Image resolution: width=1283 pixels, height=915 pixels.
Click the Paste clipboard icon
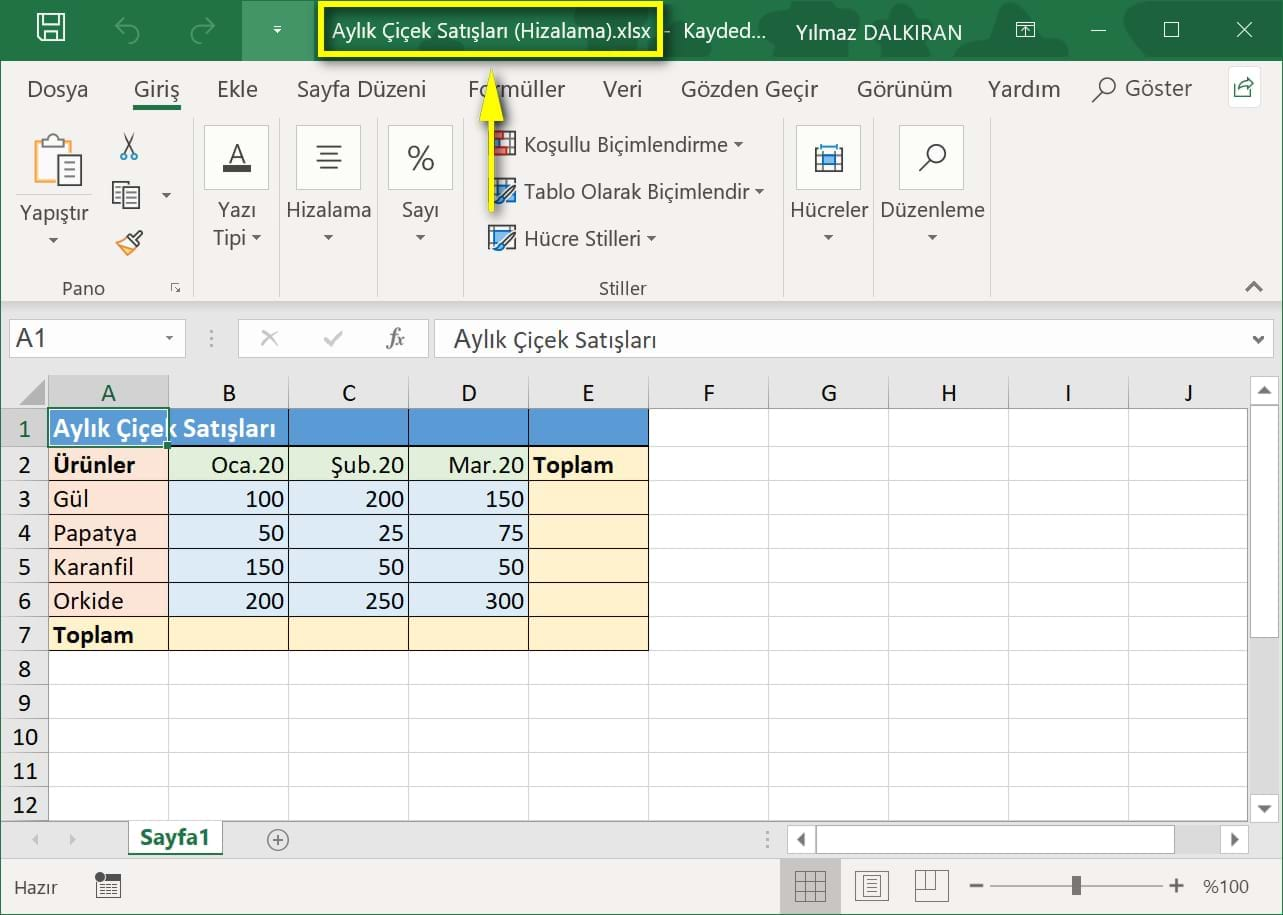(x=57, y=162)
